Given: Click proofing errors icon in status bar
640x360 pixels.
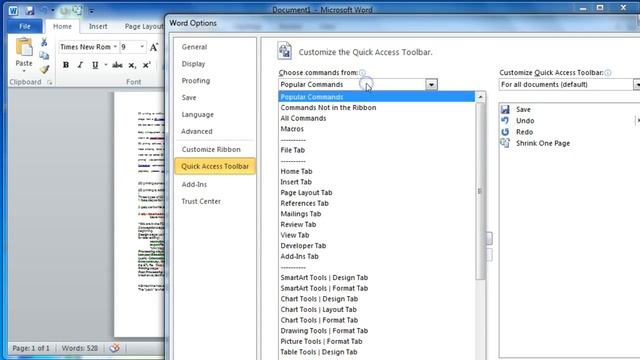Looking at the screenshot, I should 115,348.
